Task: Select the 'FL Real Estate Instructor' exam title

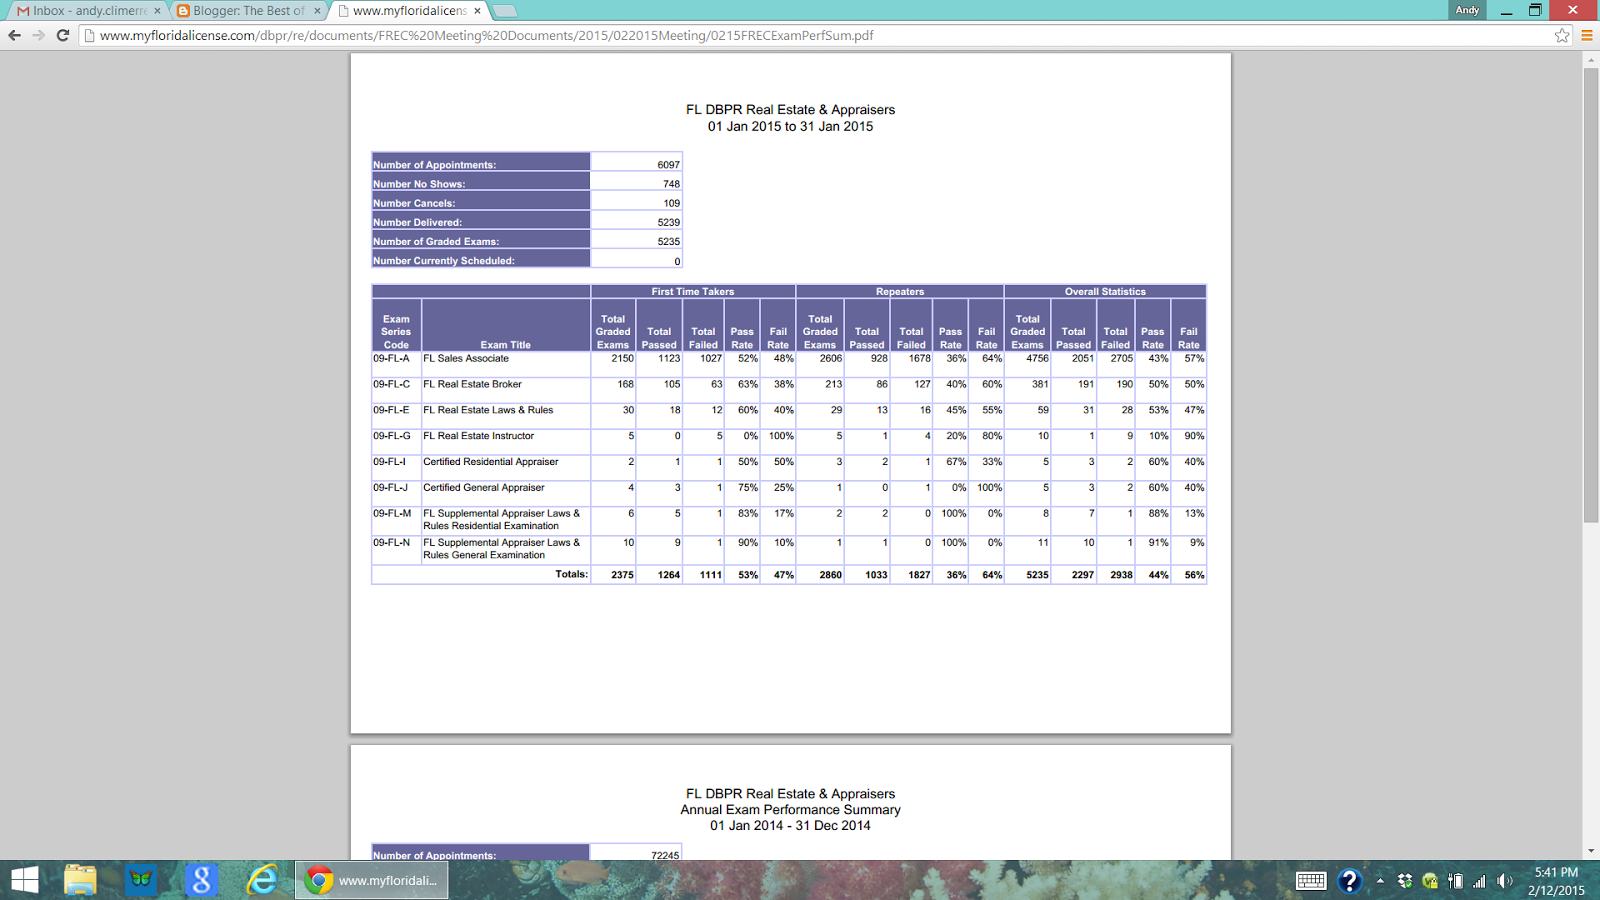Action: (x=479, y=436)
